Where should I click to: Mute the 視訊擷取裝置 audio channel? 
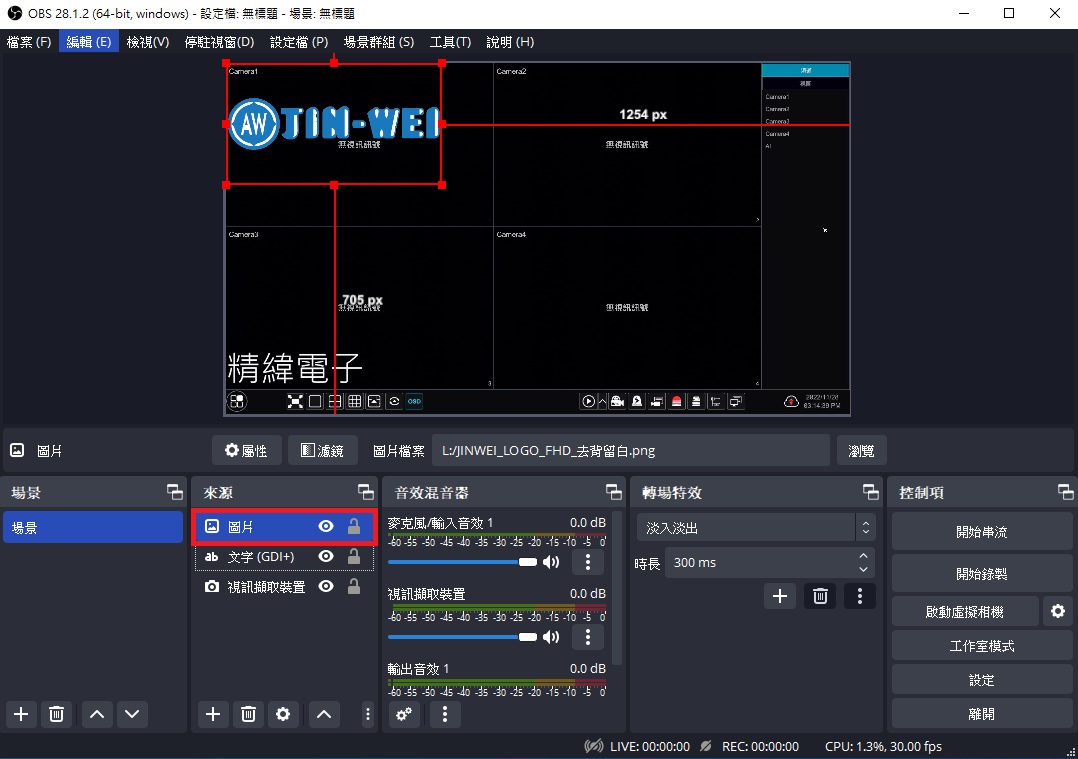(551, 637)
